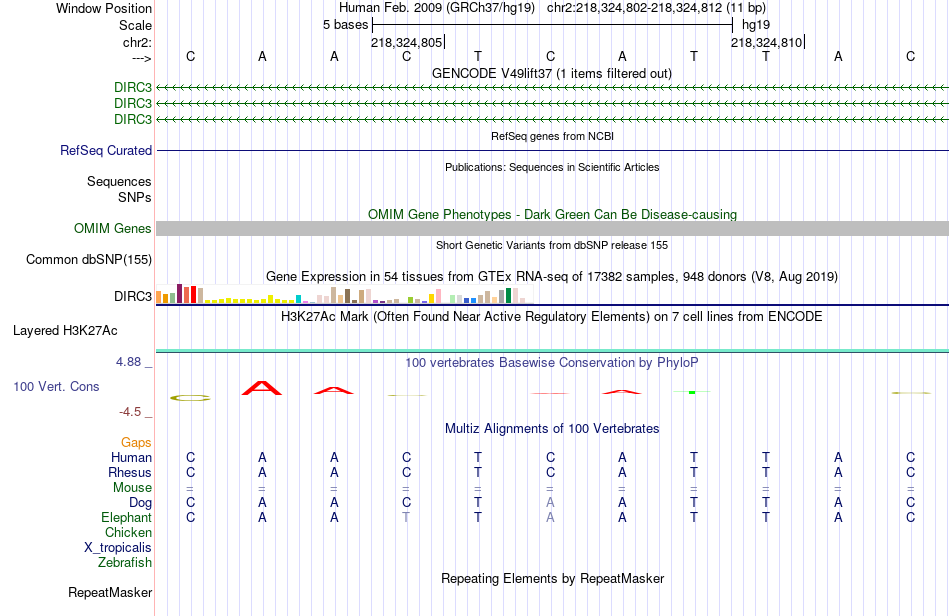Image resolution: width=950 pixels, height=616 pixels.
Task: Open the GTEx Gene Expression track title
Action: [x=552, y=277]
